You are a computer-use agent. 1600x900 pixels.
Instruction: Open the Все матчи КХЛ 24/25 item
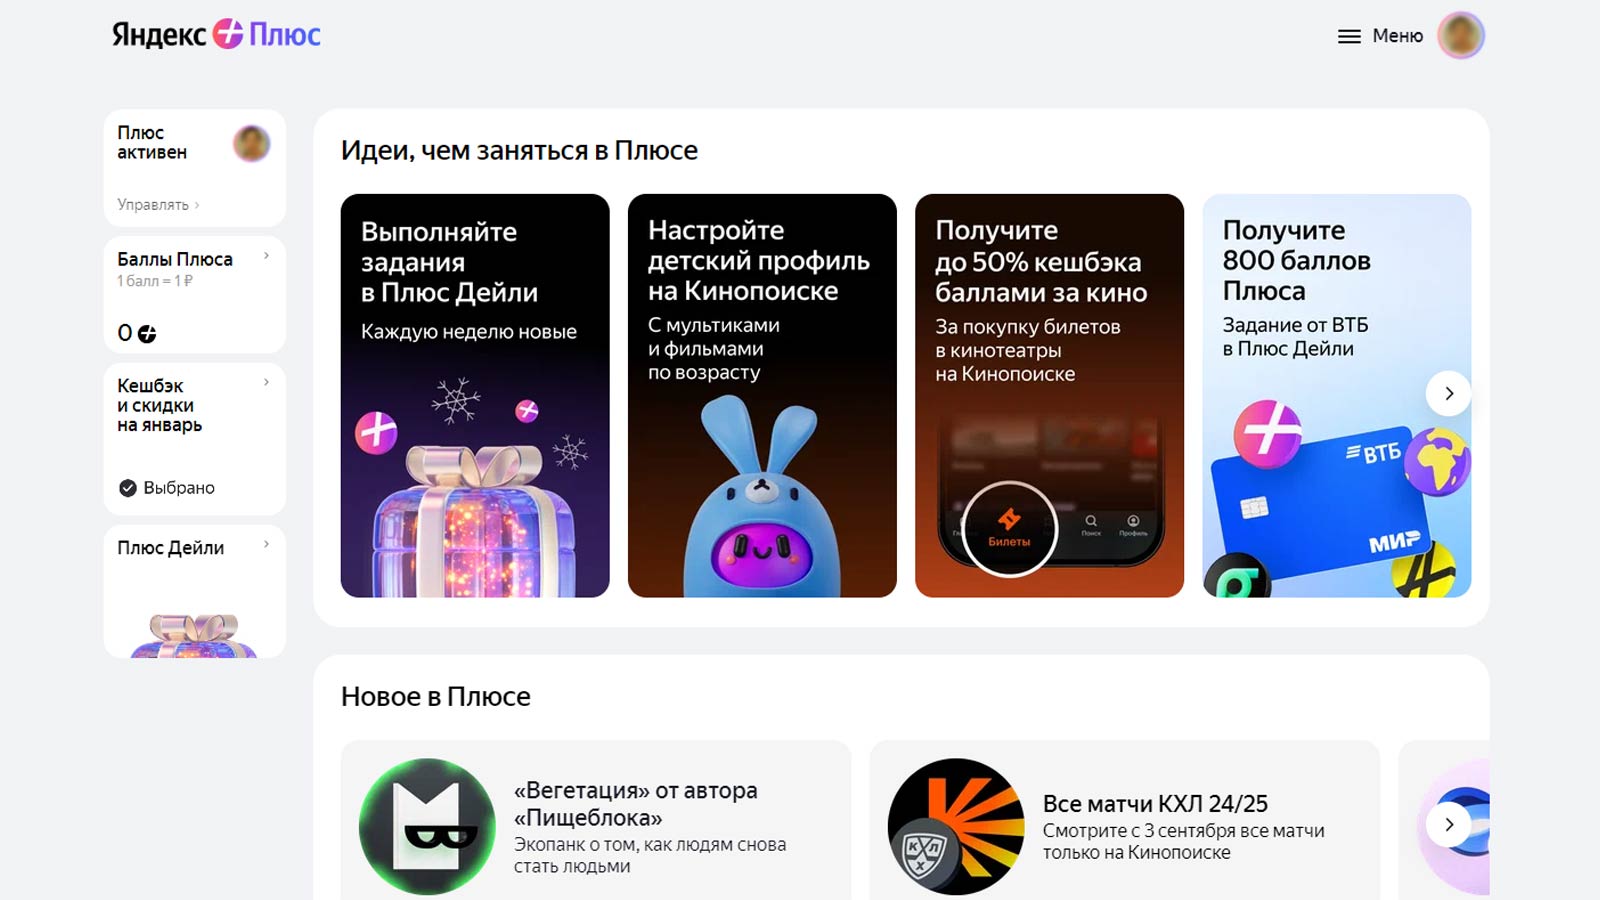click(1125, 820)
